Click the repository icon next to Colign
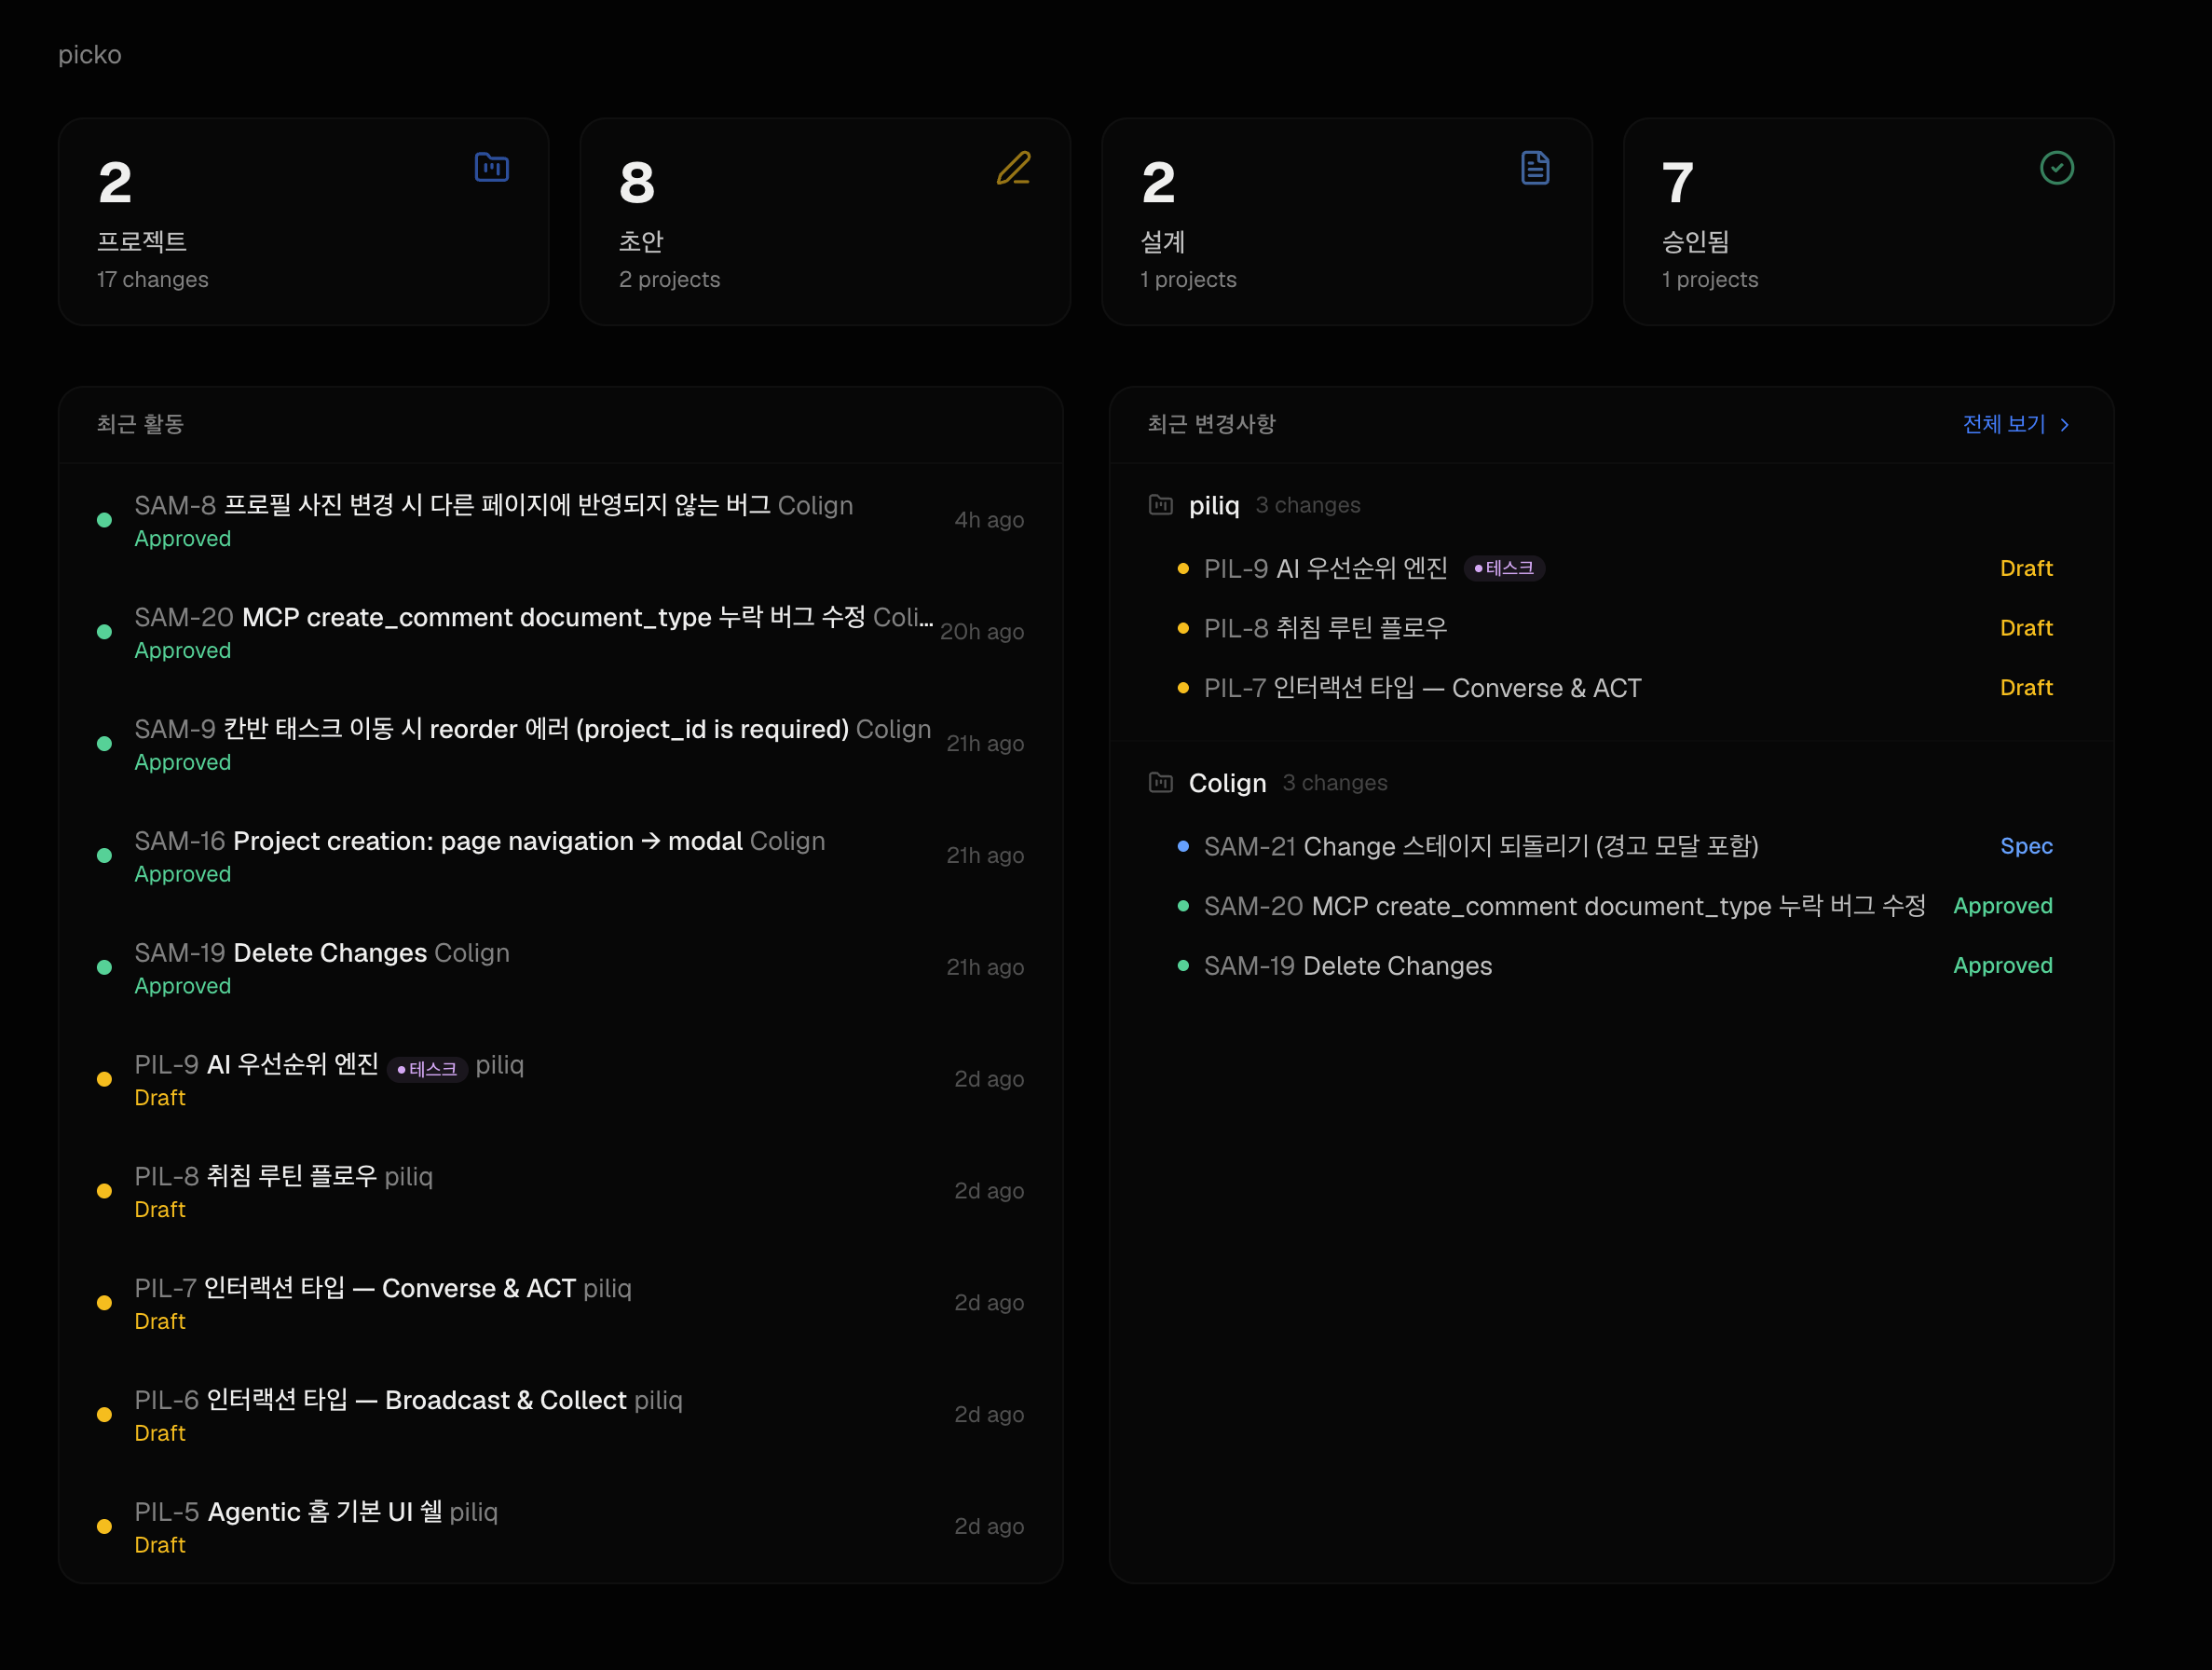The image size is (2212, 1670). tap(1160, 783)
